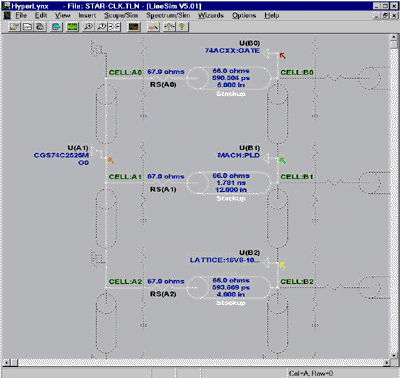400x378 pixels.
Task: Activate the ghosted IC symbol above CELL:A0
Action: pos(98,49)
